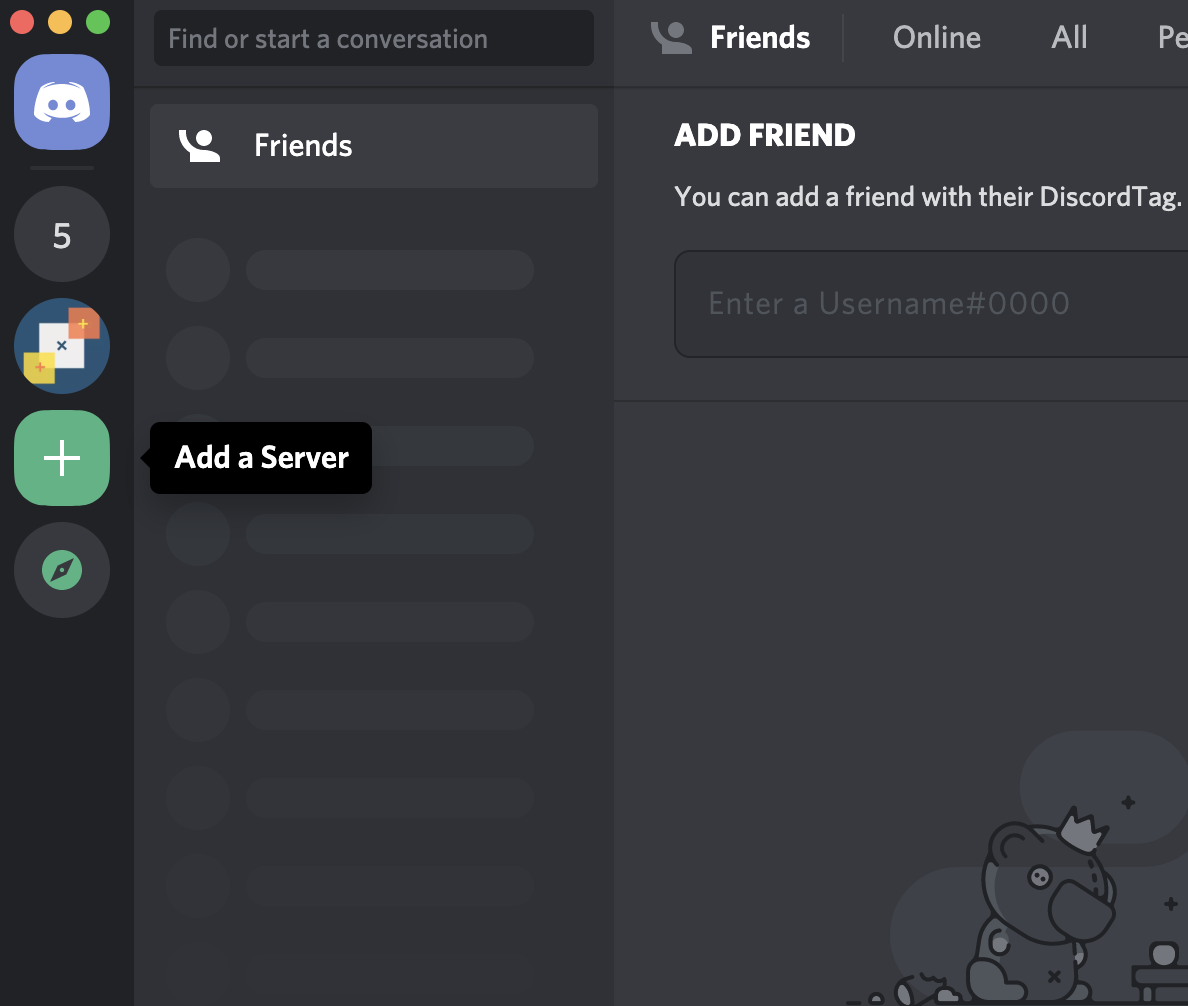Select the Friends icon in the channel list
The image size is (1188, 1006).
tap(201, 145)
